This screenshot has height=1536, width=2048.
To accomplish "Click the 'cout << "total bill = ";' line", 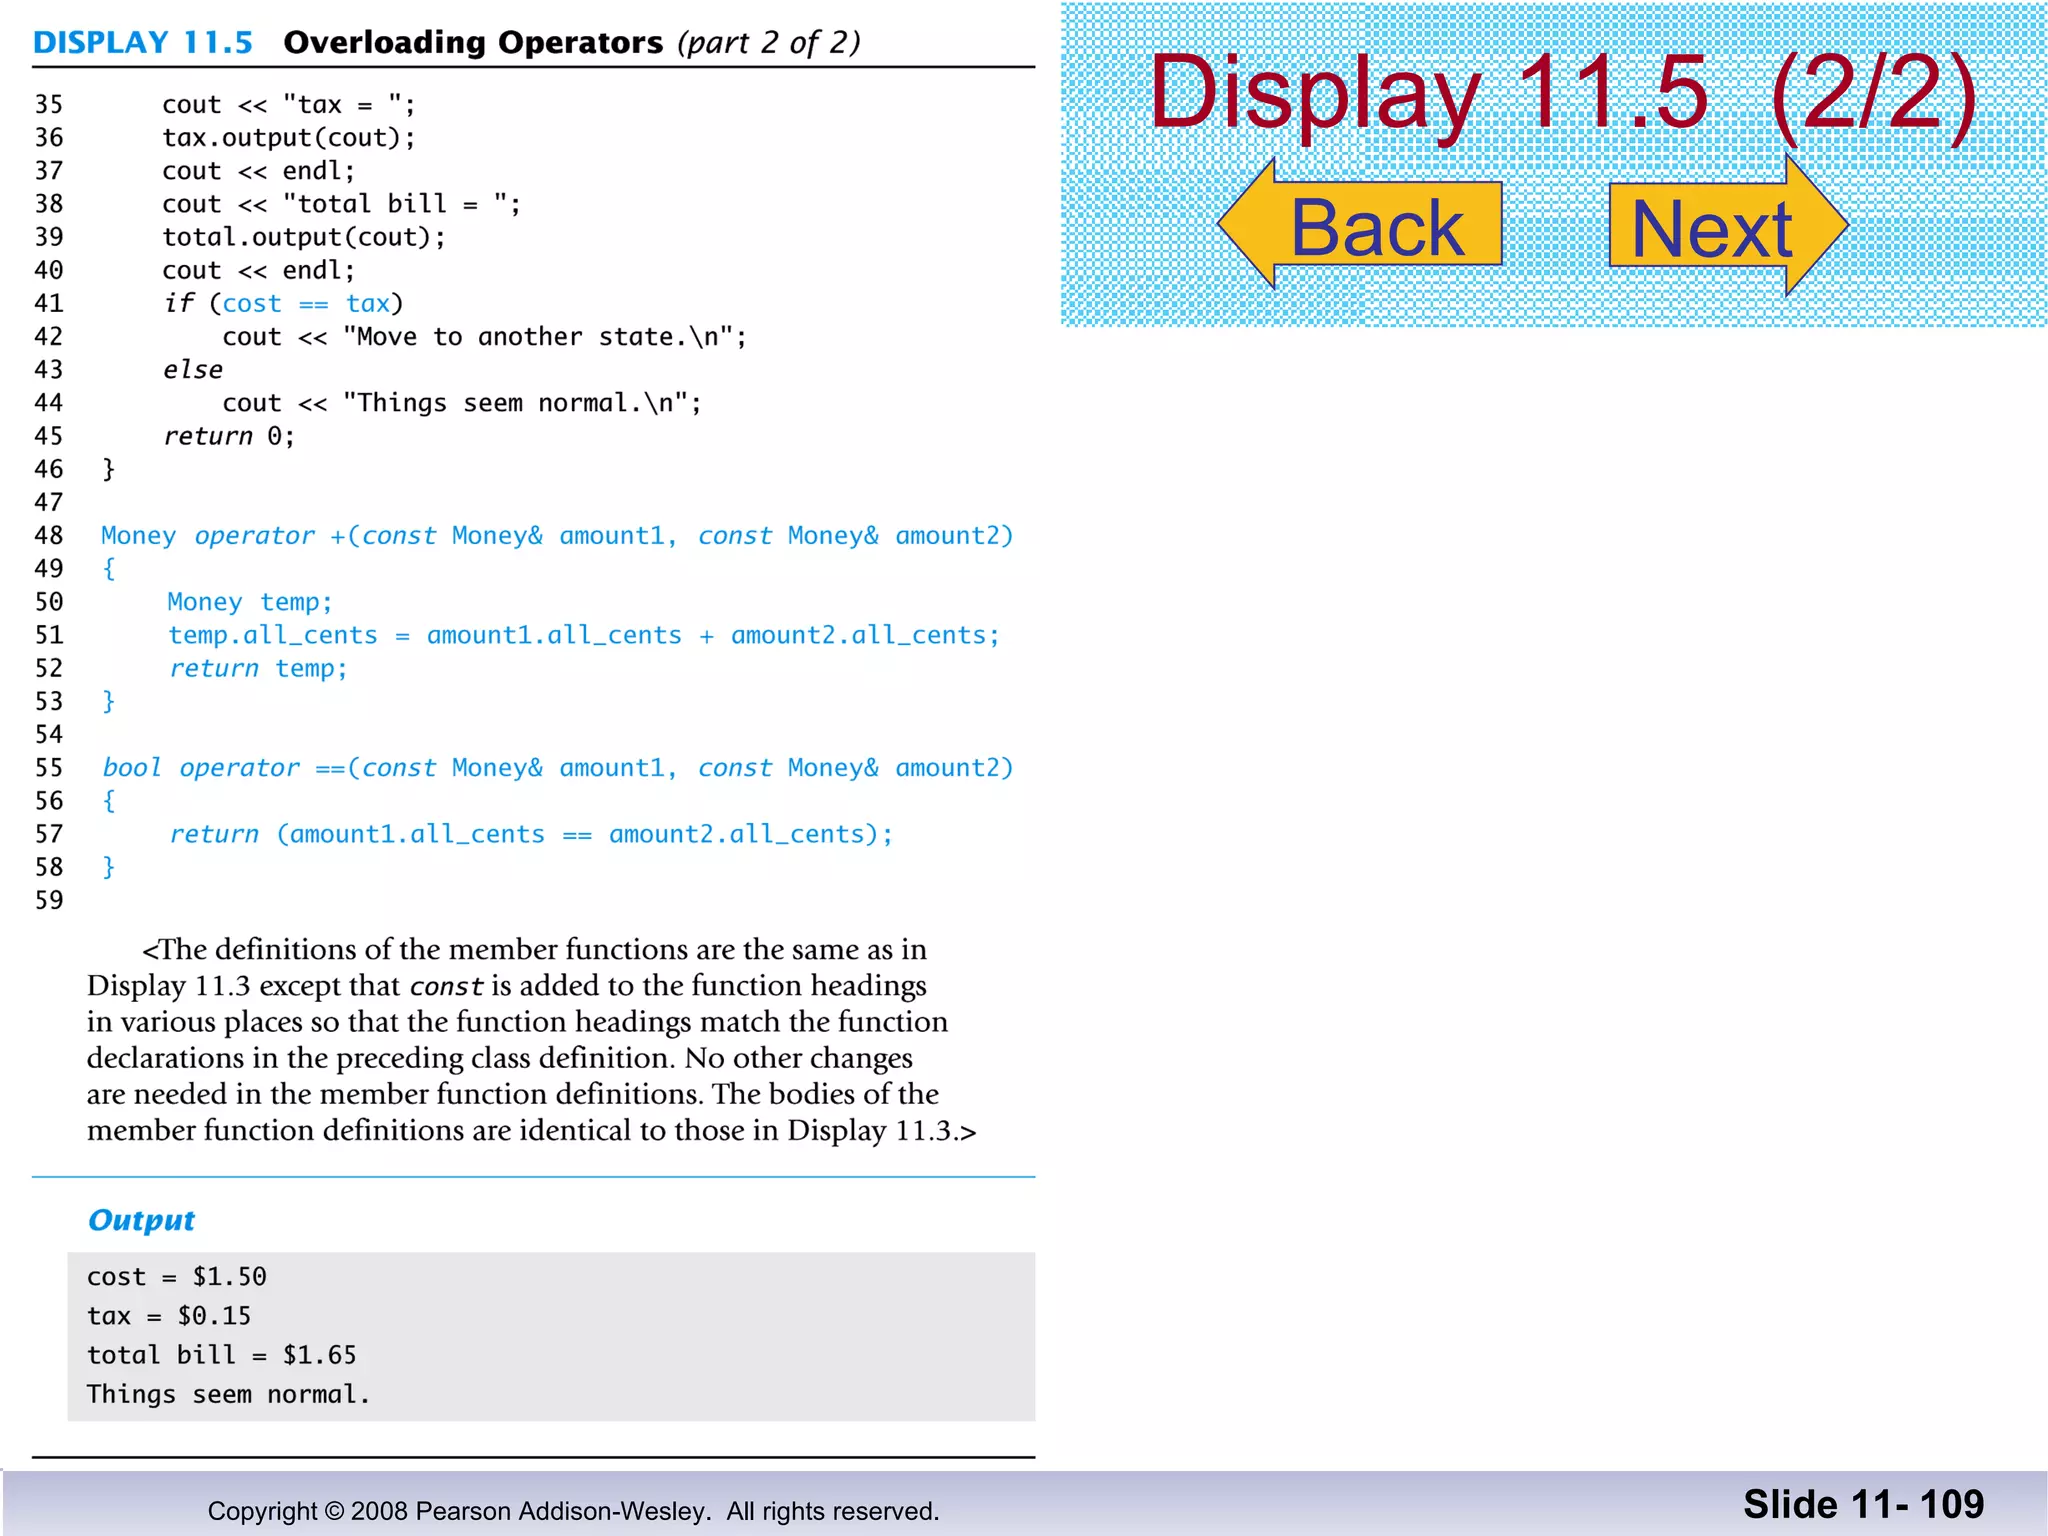I will coord(341,204).
